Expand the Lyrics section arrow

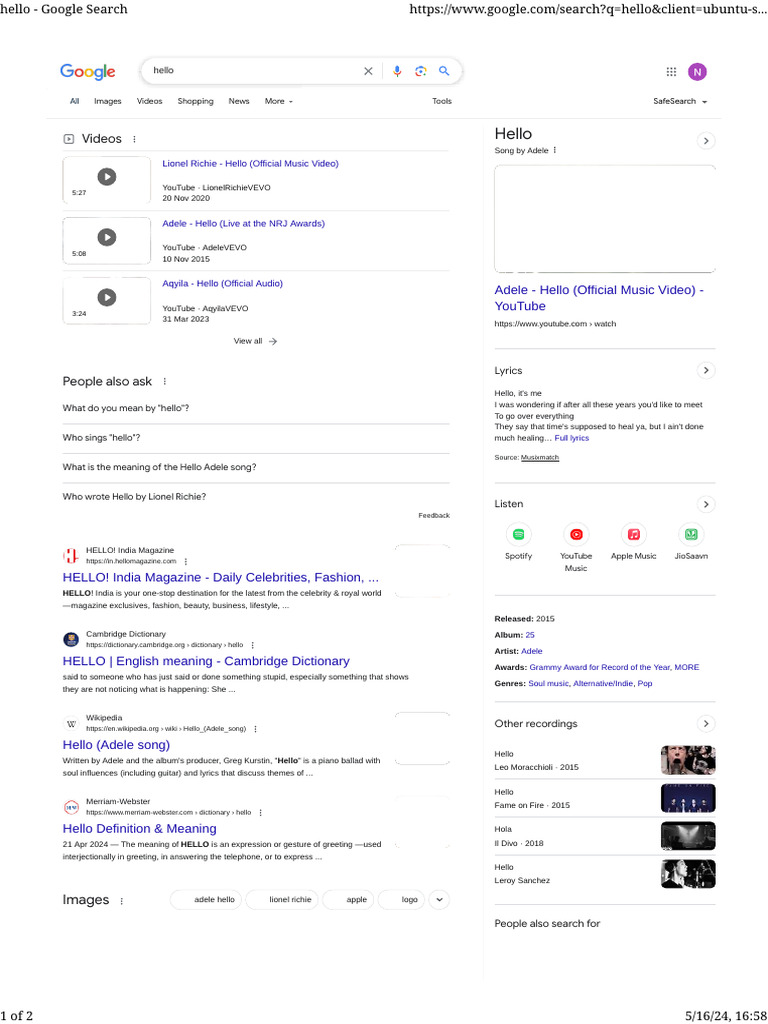click(706, 370)
